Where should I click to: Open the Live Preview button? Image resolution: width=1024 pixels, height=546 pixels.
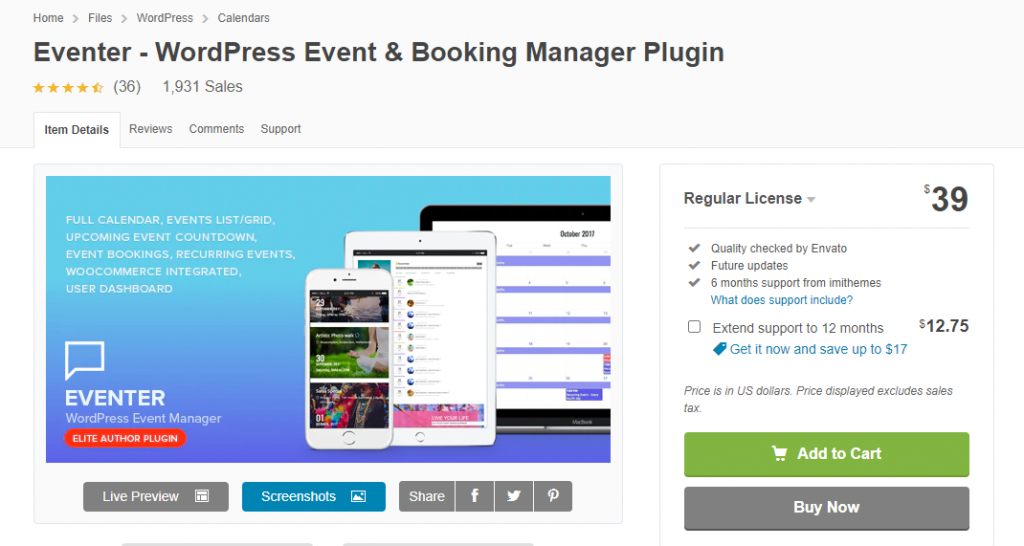coord(155,496)
